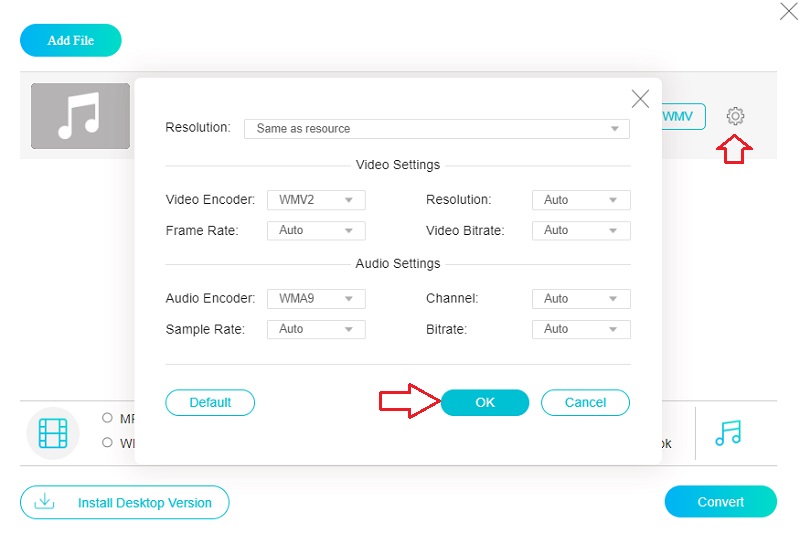Screen dimensions: 800x533
Task: Expand the Frame Rate dropdown
Action: (315, 230)
